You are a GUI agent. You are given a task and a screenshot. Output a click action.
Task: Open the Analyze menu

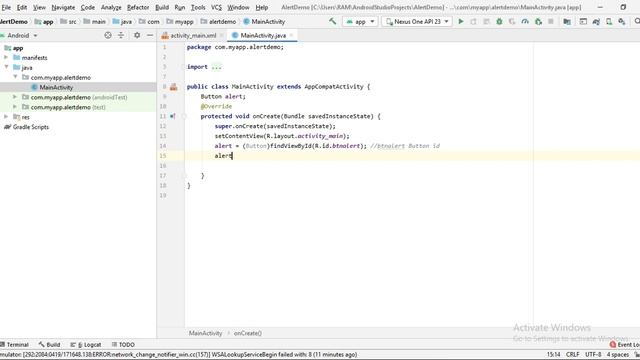[111, 7]
